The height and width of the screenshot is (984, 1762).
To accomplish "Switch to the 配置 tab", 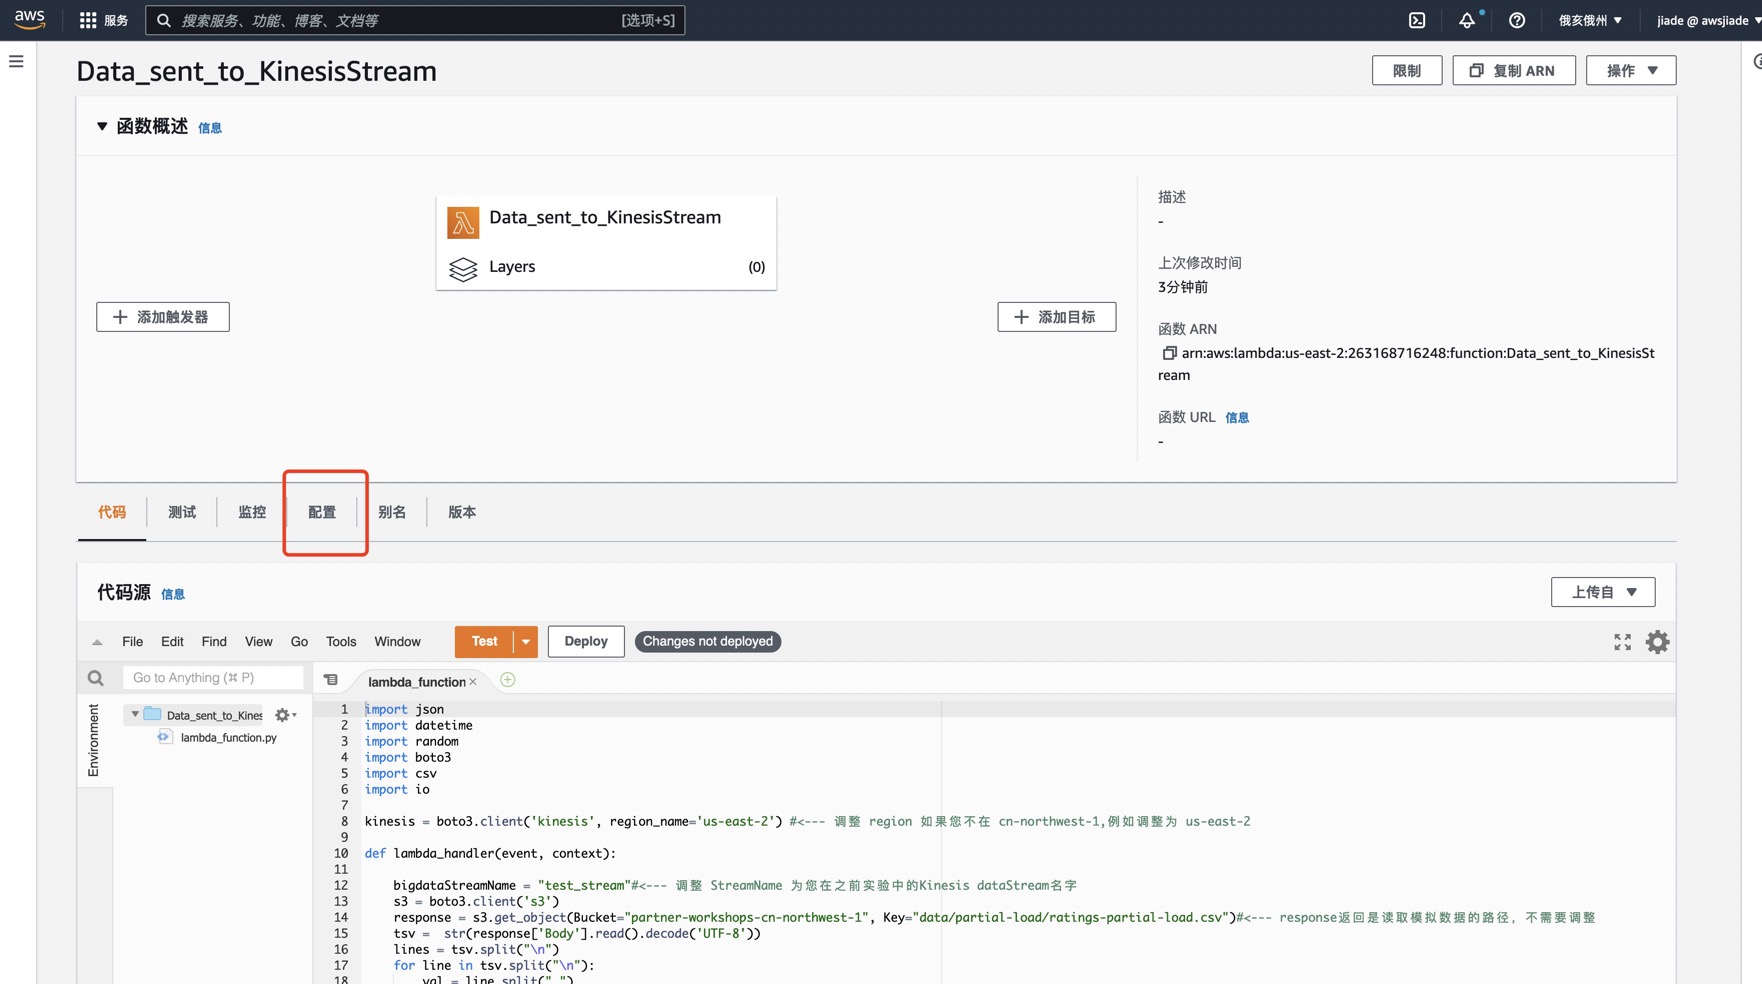I will click(x=322, y=512).
